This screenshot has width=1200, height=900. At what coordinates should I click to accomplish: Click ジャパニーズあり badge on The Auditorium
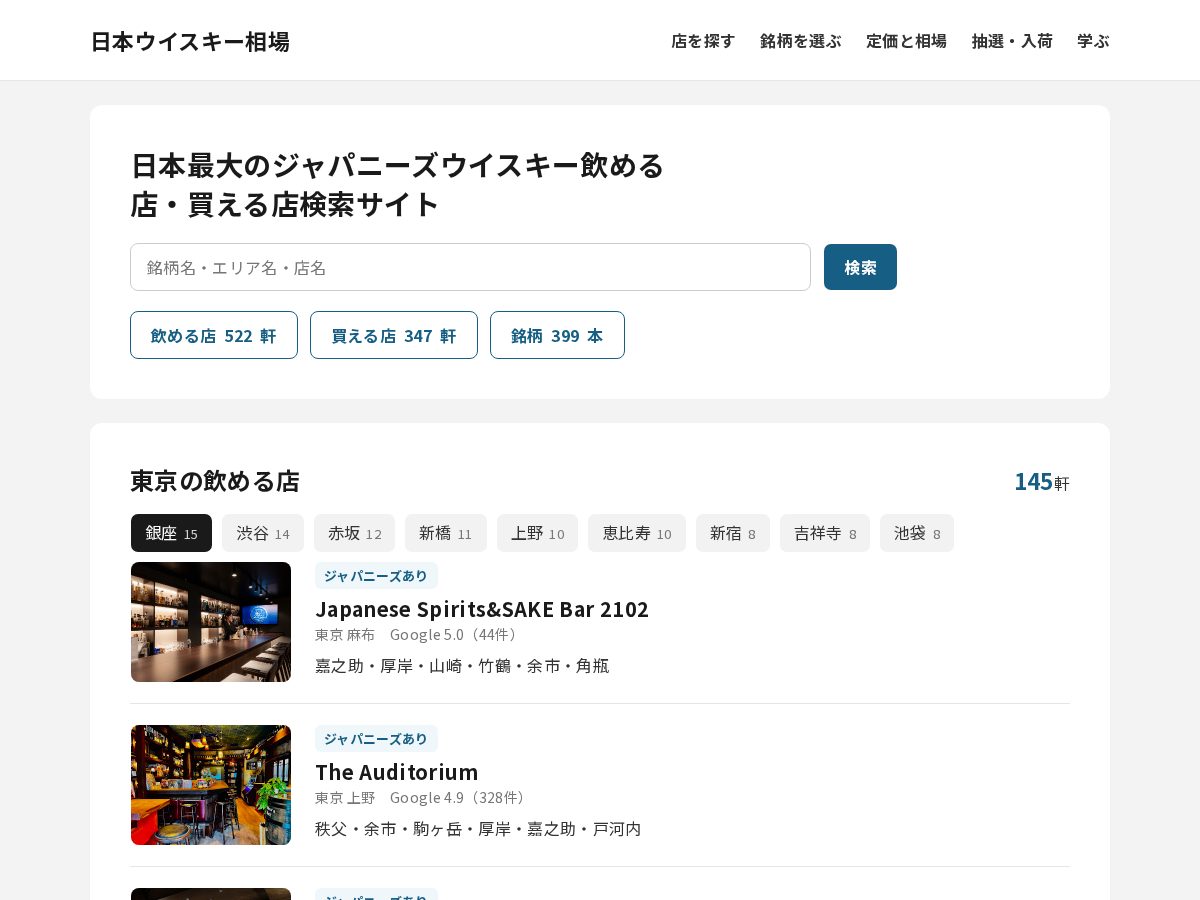pyautogui.click(x=376, y=738)
